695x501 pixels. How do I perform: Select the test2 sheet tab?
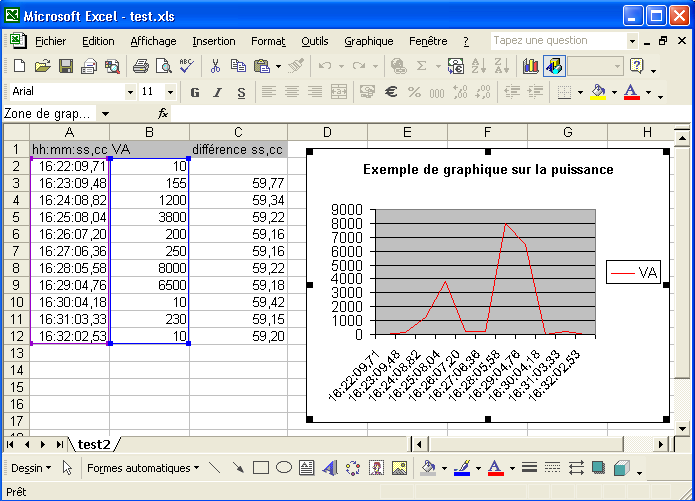tap(94, 443)
